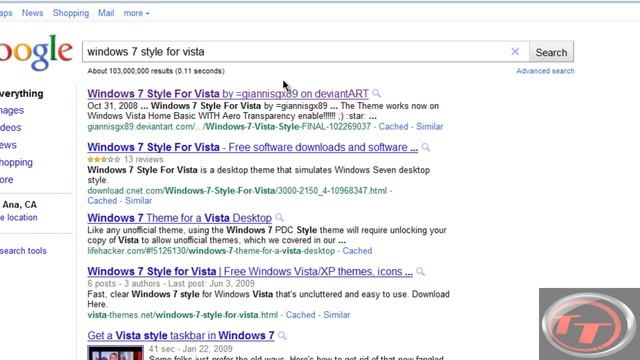Click the download.cnet.com URL text

[x=237, y=191]
